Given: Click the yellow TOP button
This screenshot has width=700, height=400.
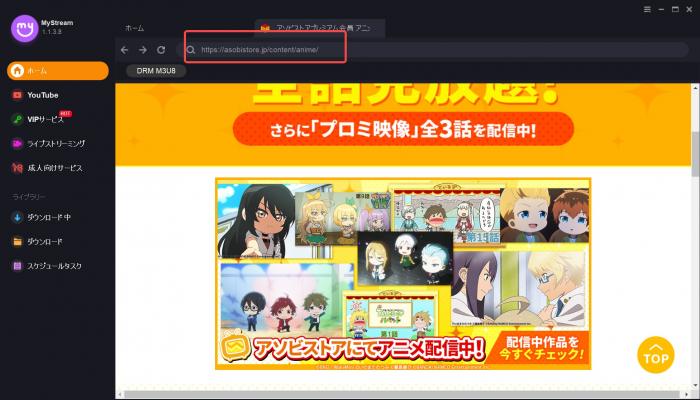Looking at the screenshot, I should (656, 355).
